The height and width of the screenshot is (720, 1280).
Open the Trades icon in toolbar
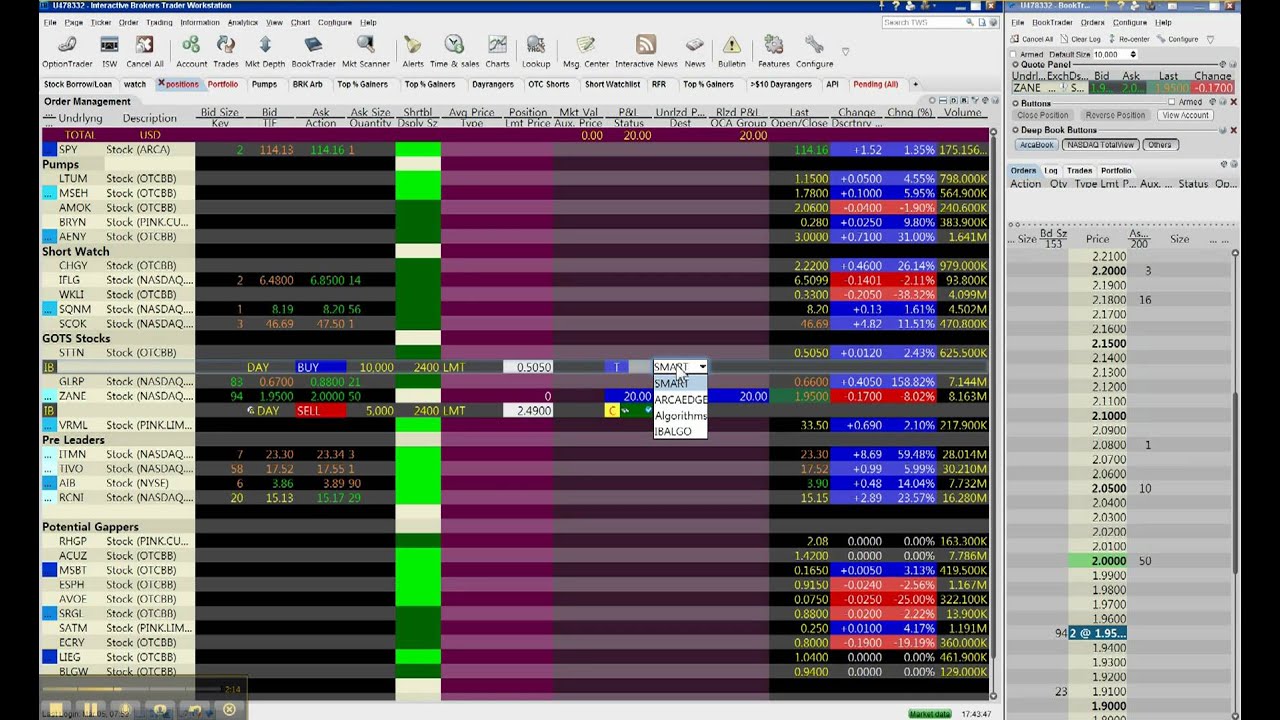[x=226, y=51]
